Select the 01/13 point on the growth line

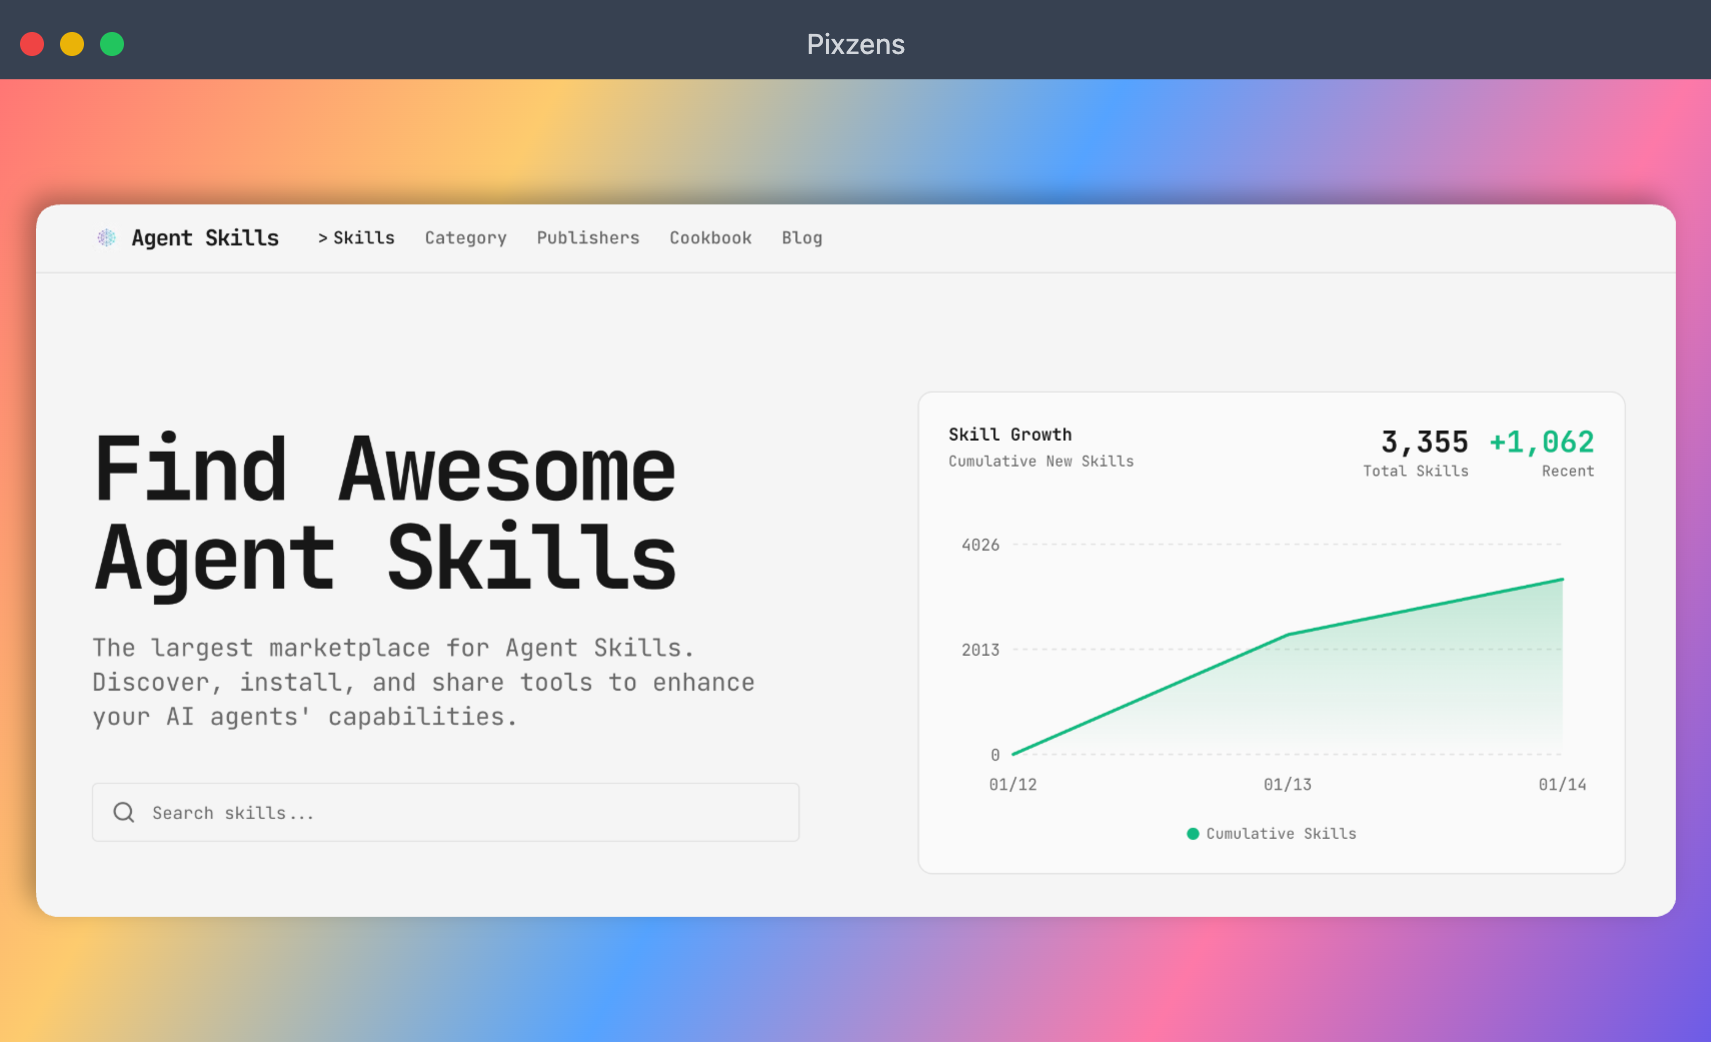1288,634
